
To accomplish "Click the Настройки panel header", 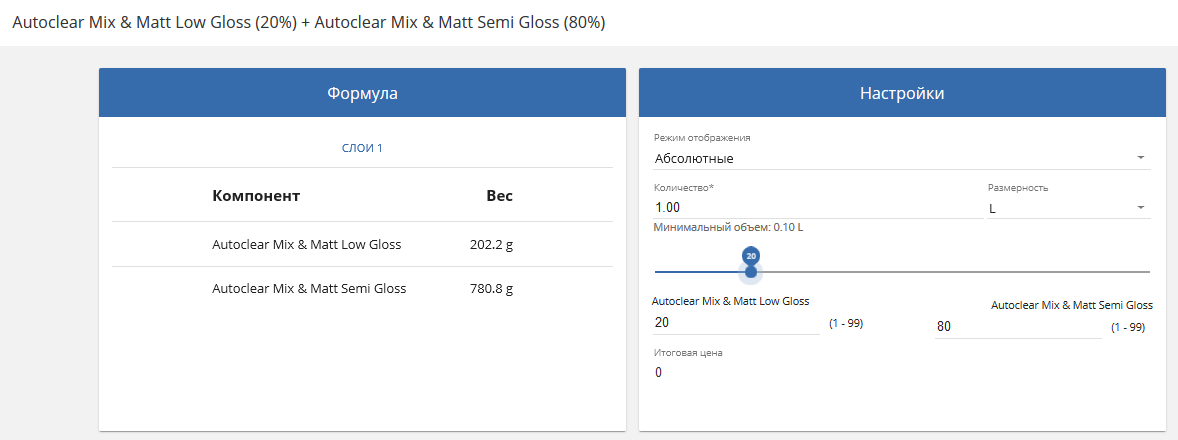I will (902, 93).
